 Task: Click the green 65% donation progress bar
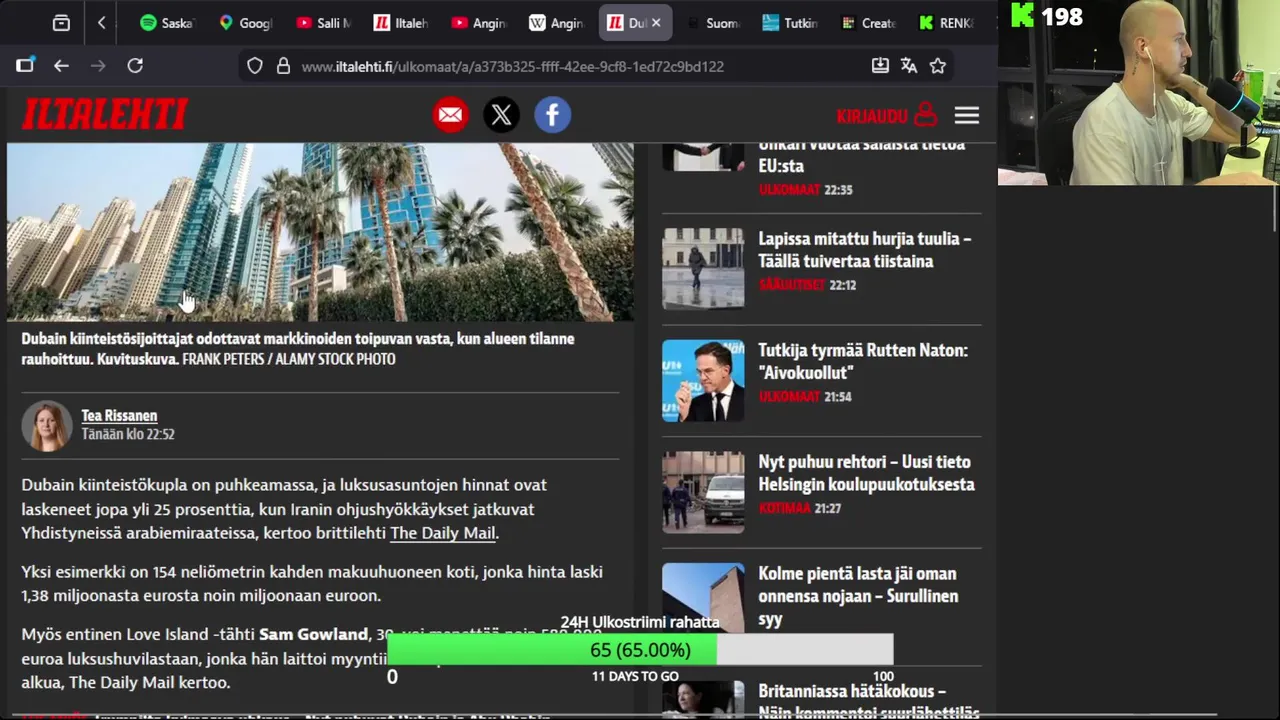click(x=552, y=650)
